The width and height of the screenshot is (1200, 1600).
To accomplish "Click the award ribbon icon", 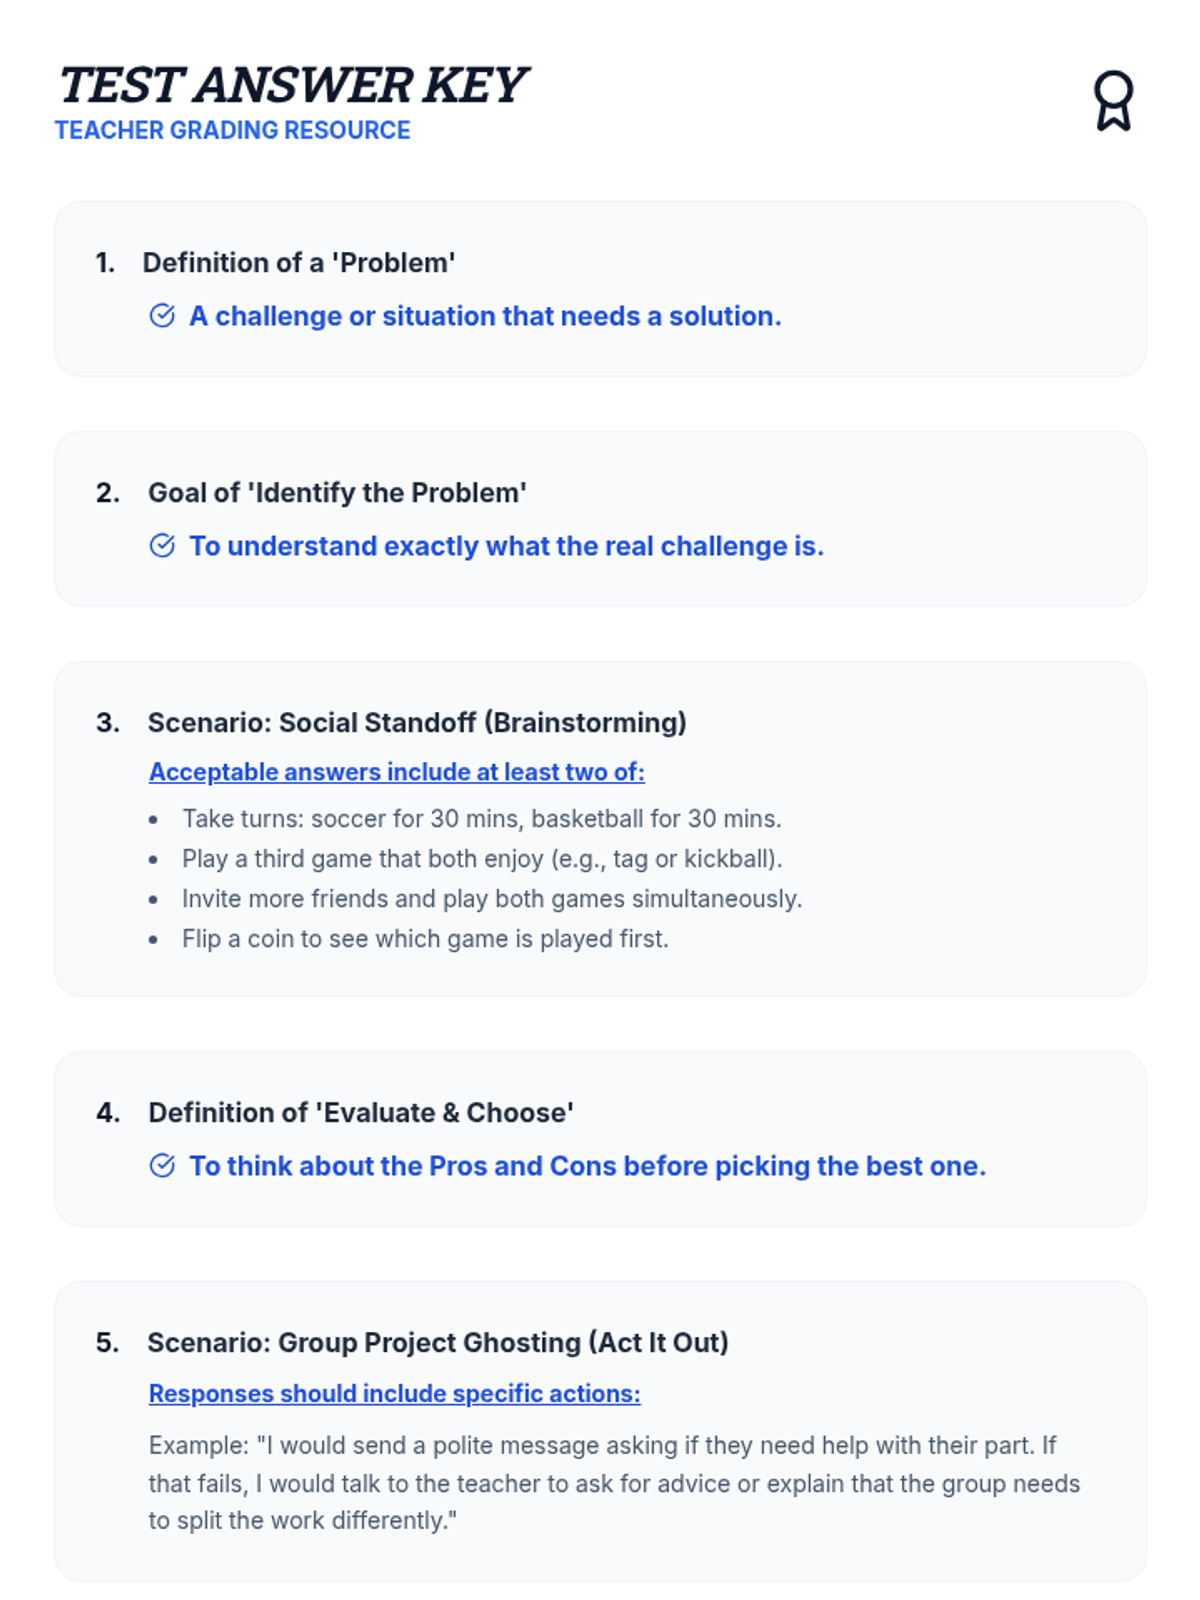I will [1113, 100].
